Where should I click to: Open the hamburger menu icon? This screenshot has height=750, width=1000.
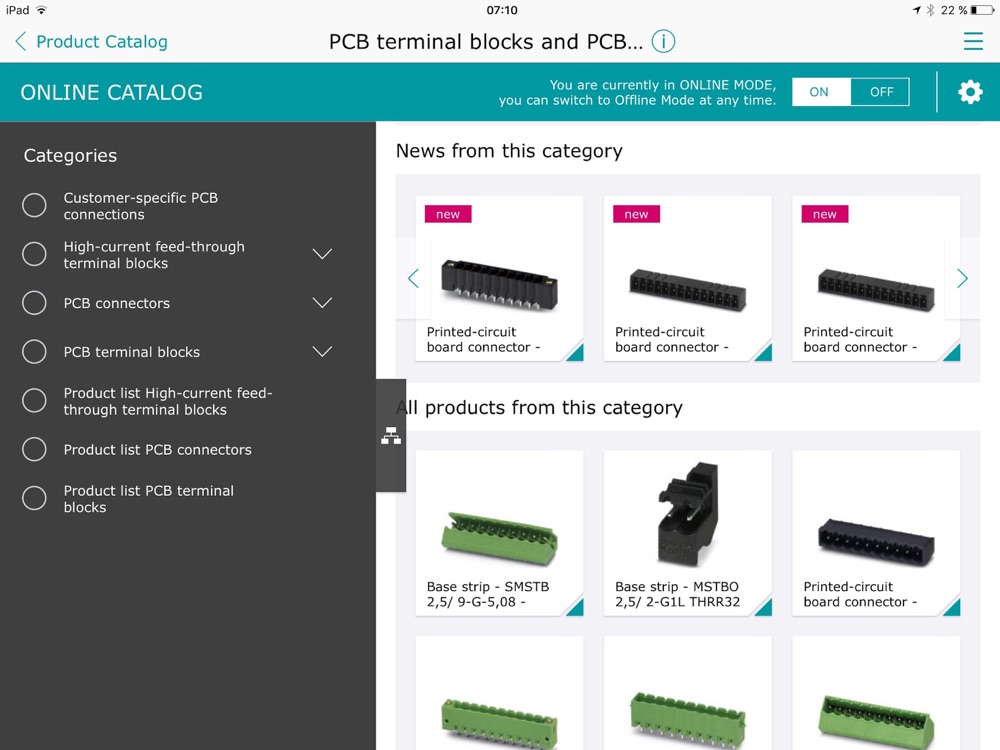(973, 41)
